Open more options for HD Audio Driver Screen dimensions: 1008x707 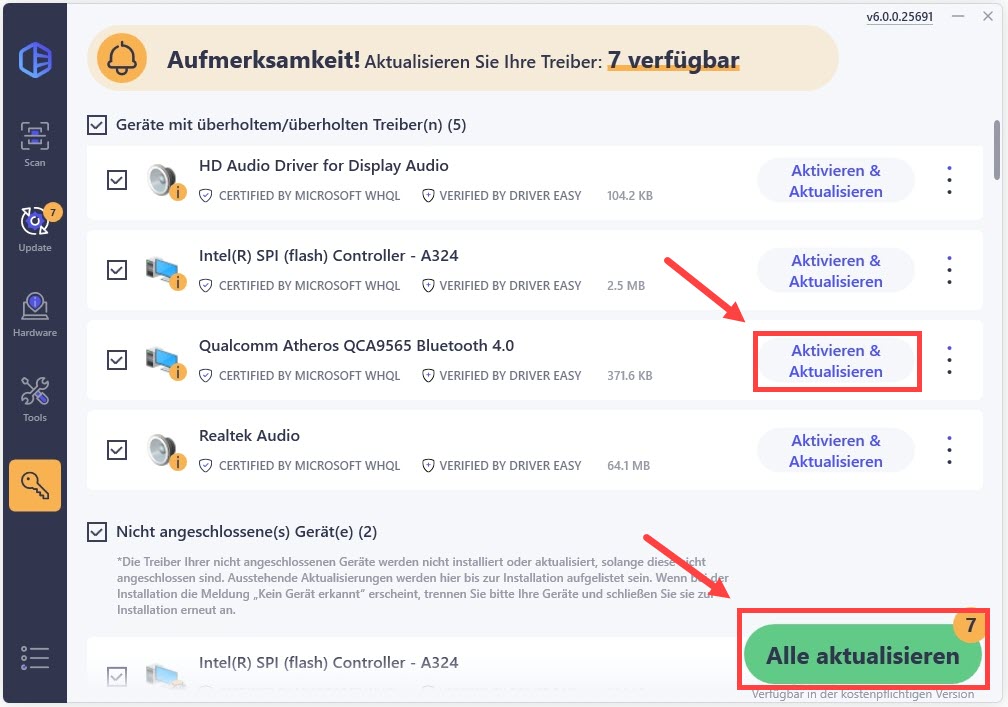[x=950, y=181]
